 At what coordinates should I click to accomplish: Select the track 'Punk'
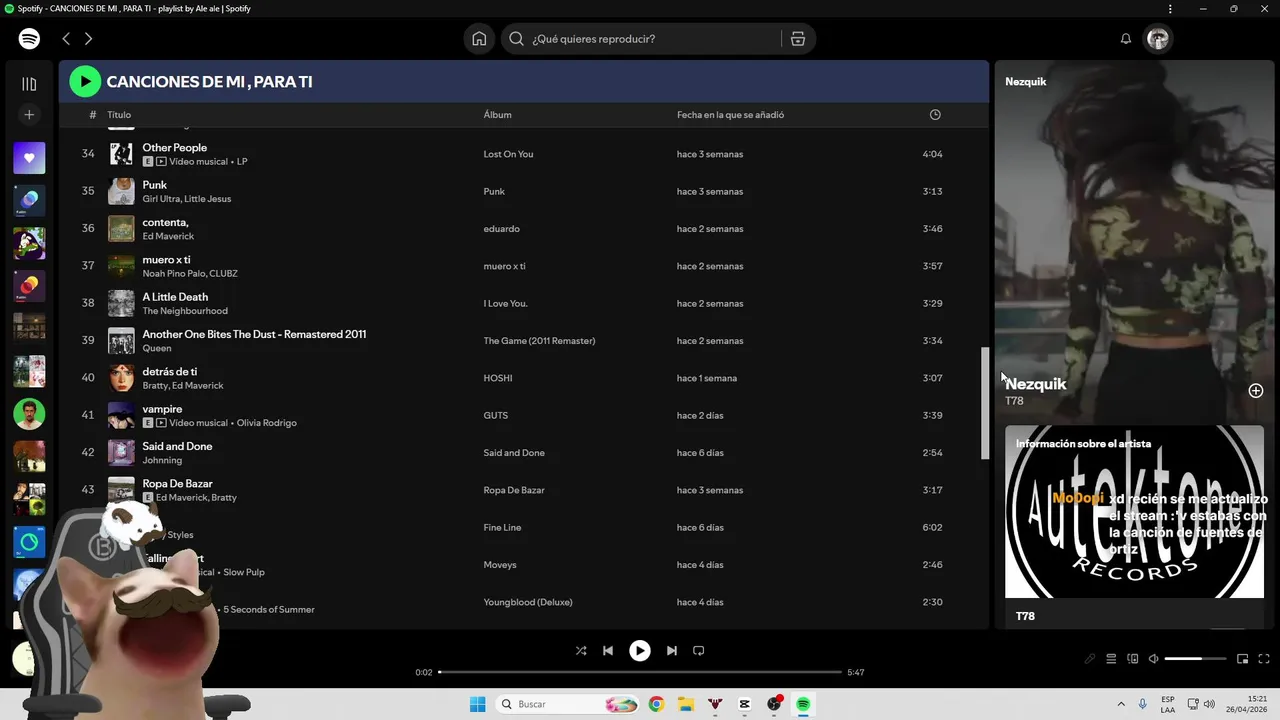point(155,185)
